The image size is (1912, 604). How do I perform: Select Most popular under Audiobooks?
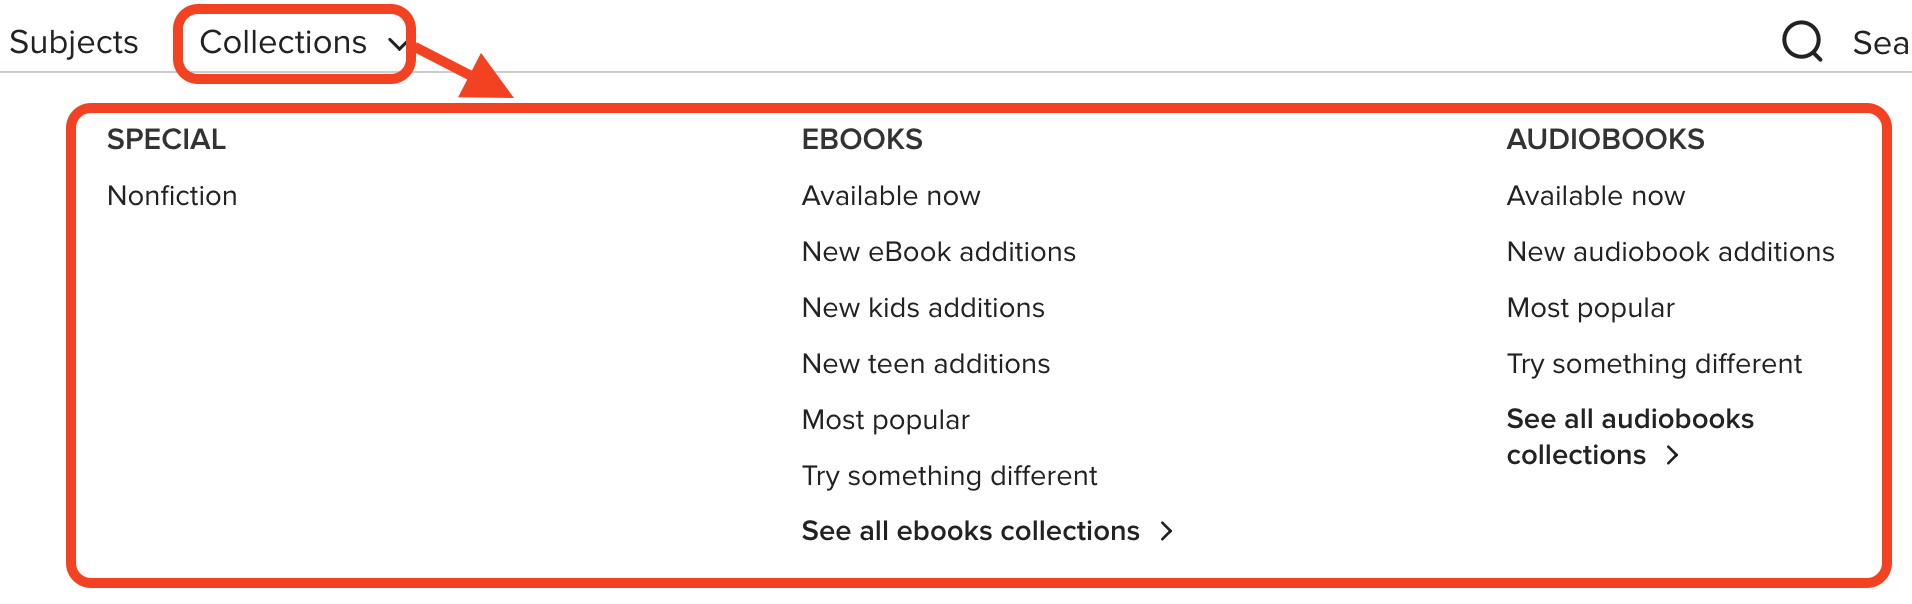click(1590, 308)
